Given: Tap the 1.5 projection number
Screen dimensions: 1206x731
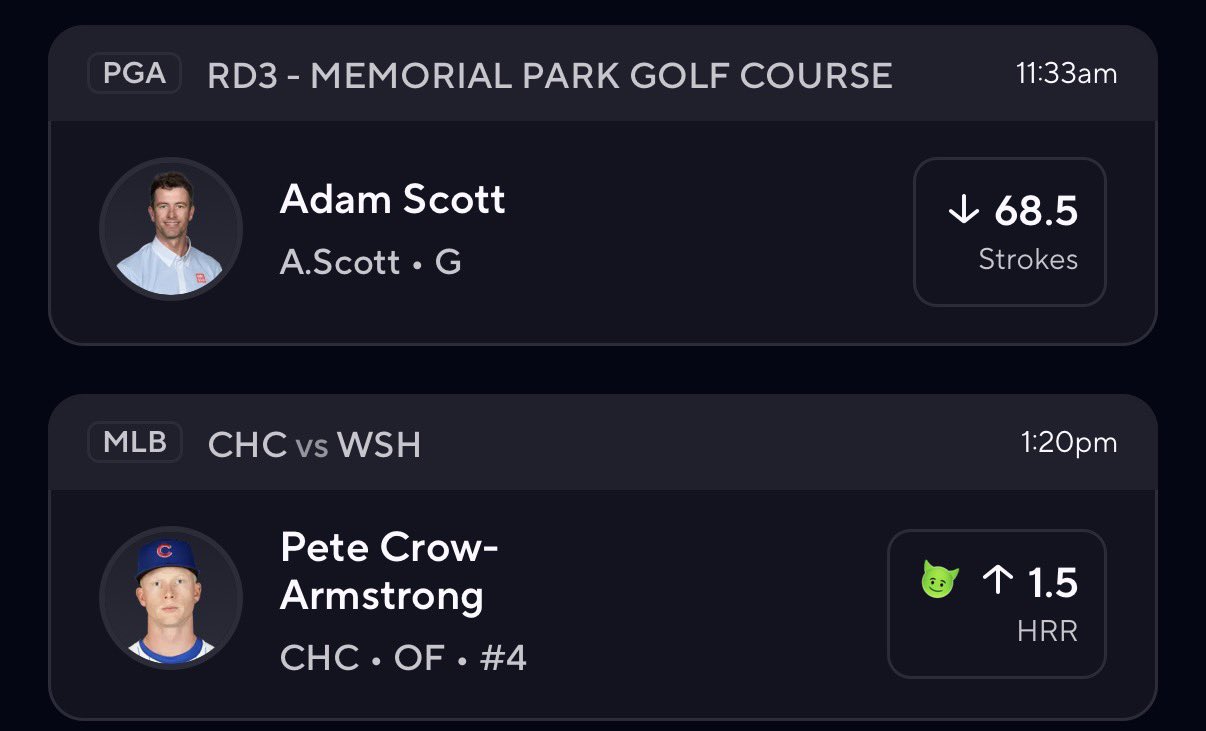Looking at the screenshot, I should point(1053,582).
